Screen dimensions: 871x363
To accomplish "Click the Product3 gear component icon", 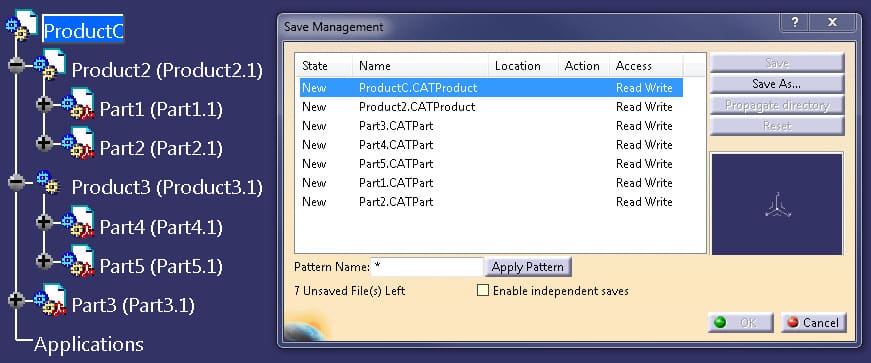I will 48,182.
